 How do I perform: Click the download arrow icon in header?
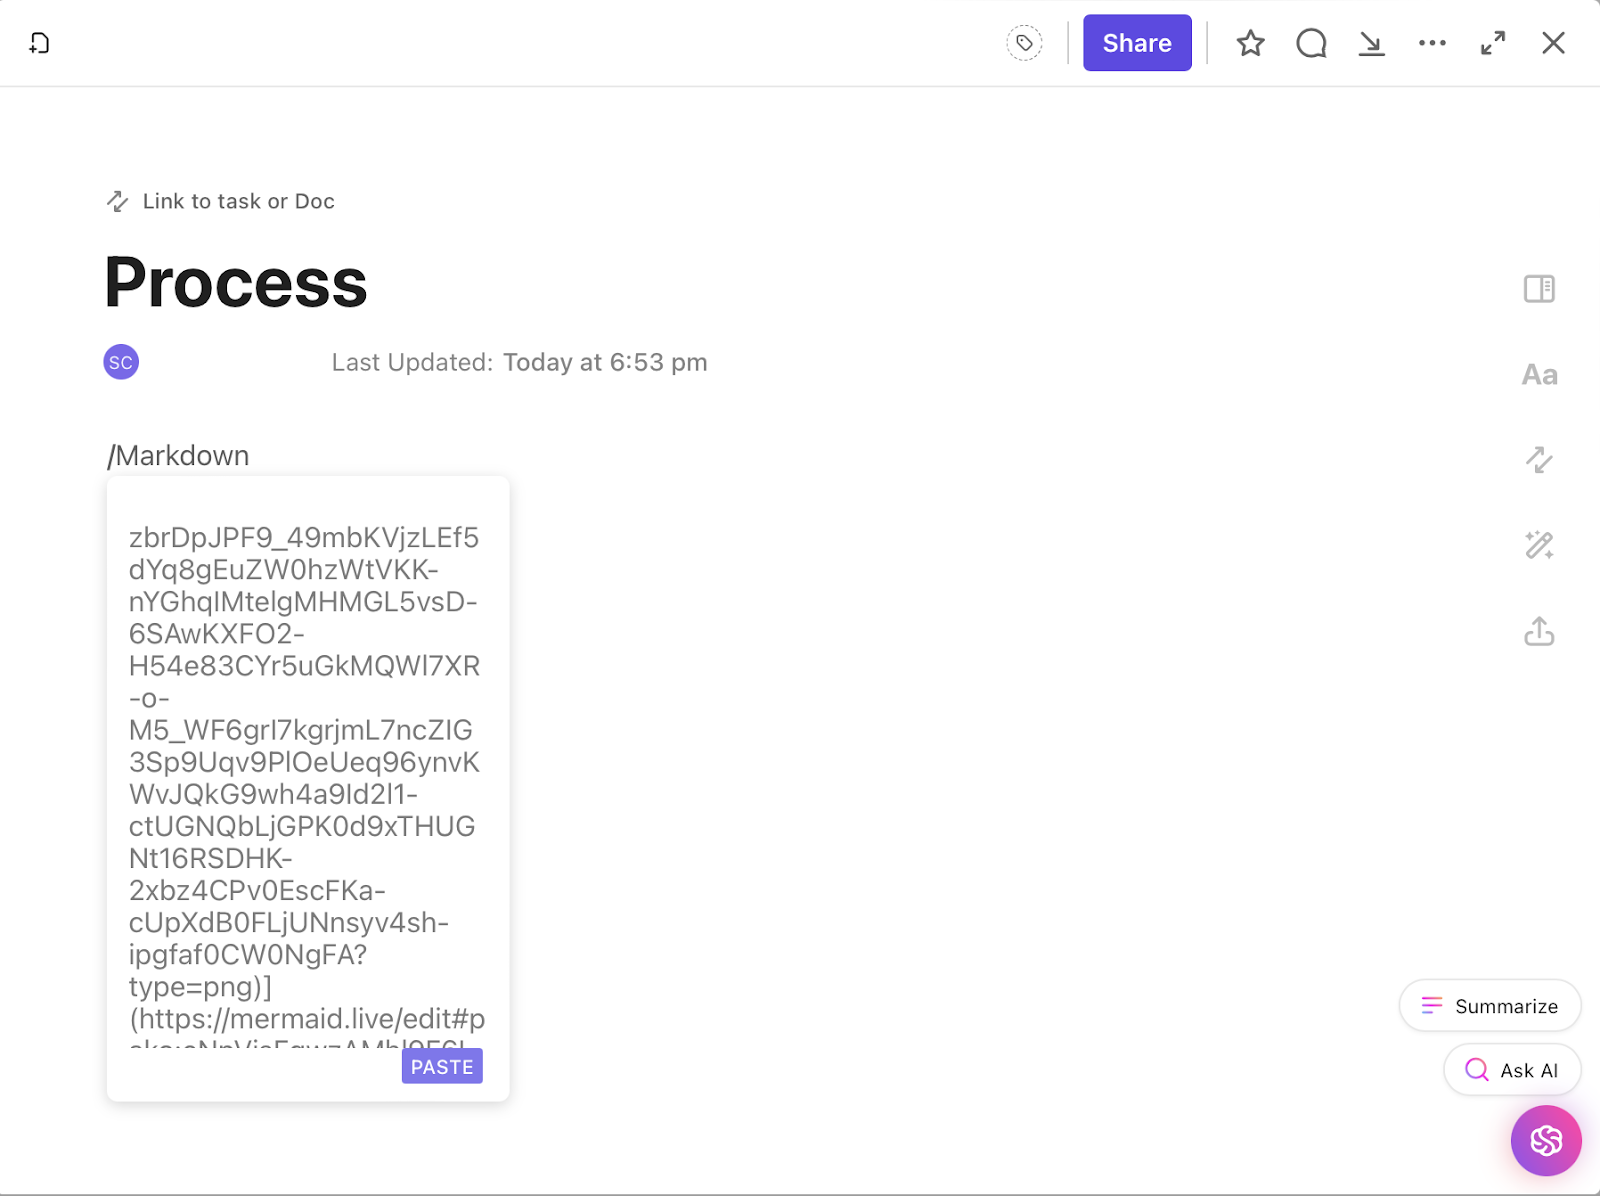click(1371, 43)
